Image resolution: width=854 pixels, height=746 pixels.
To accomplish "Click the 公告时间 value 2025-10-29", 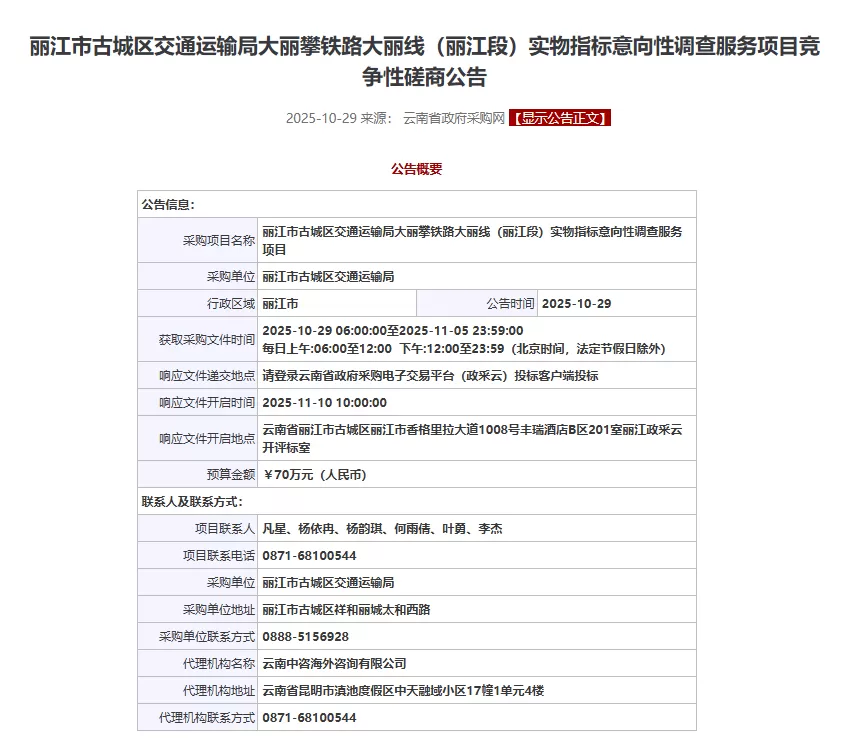I will 575,302.
